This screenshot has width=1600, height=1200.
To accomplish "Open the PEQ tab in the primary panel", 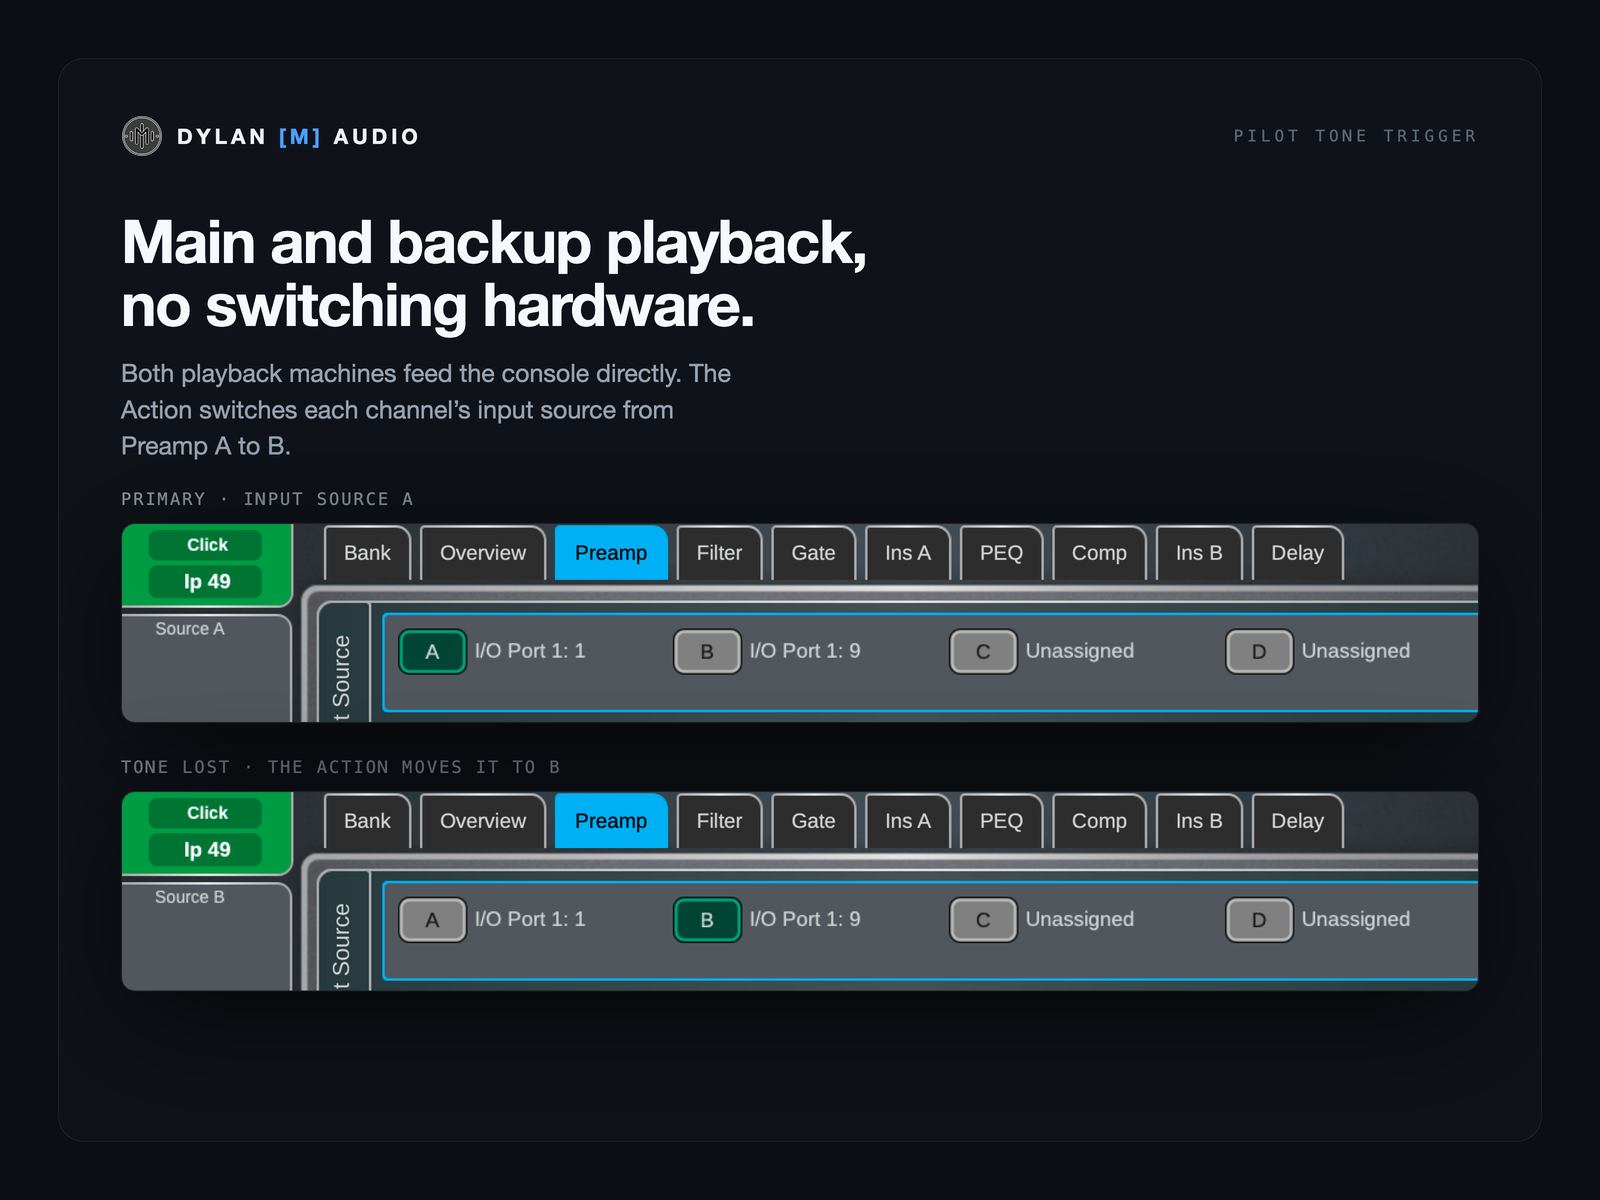I will [1001, 553].
